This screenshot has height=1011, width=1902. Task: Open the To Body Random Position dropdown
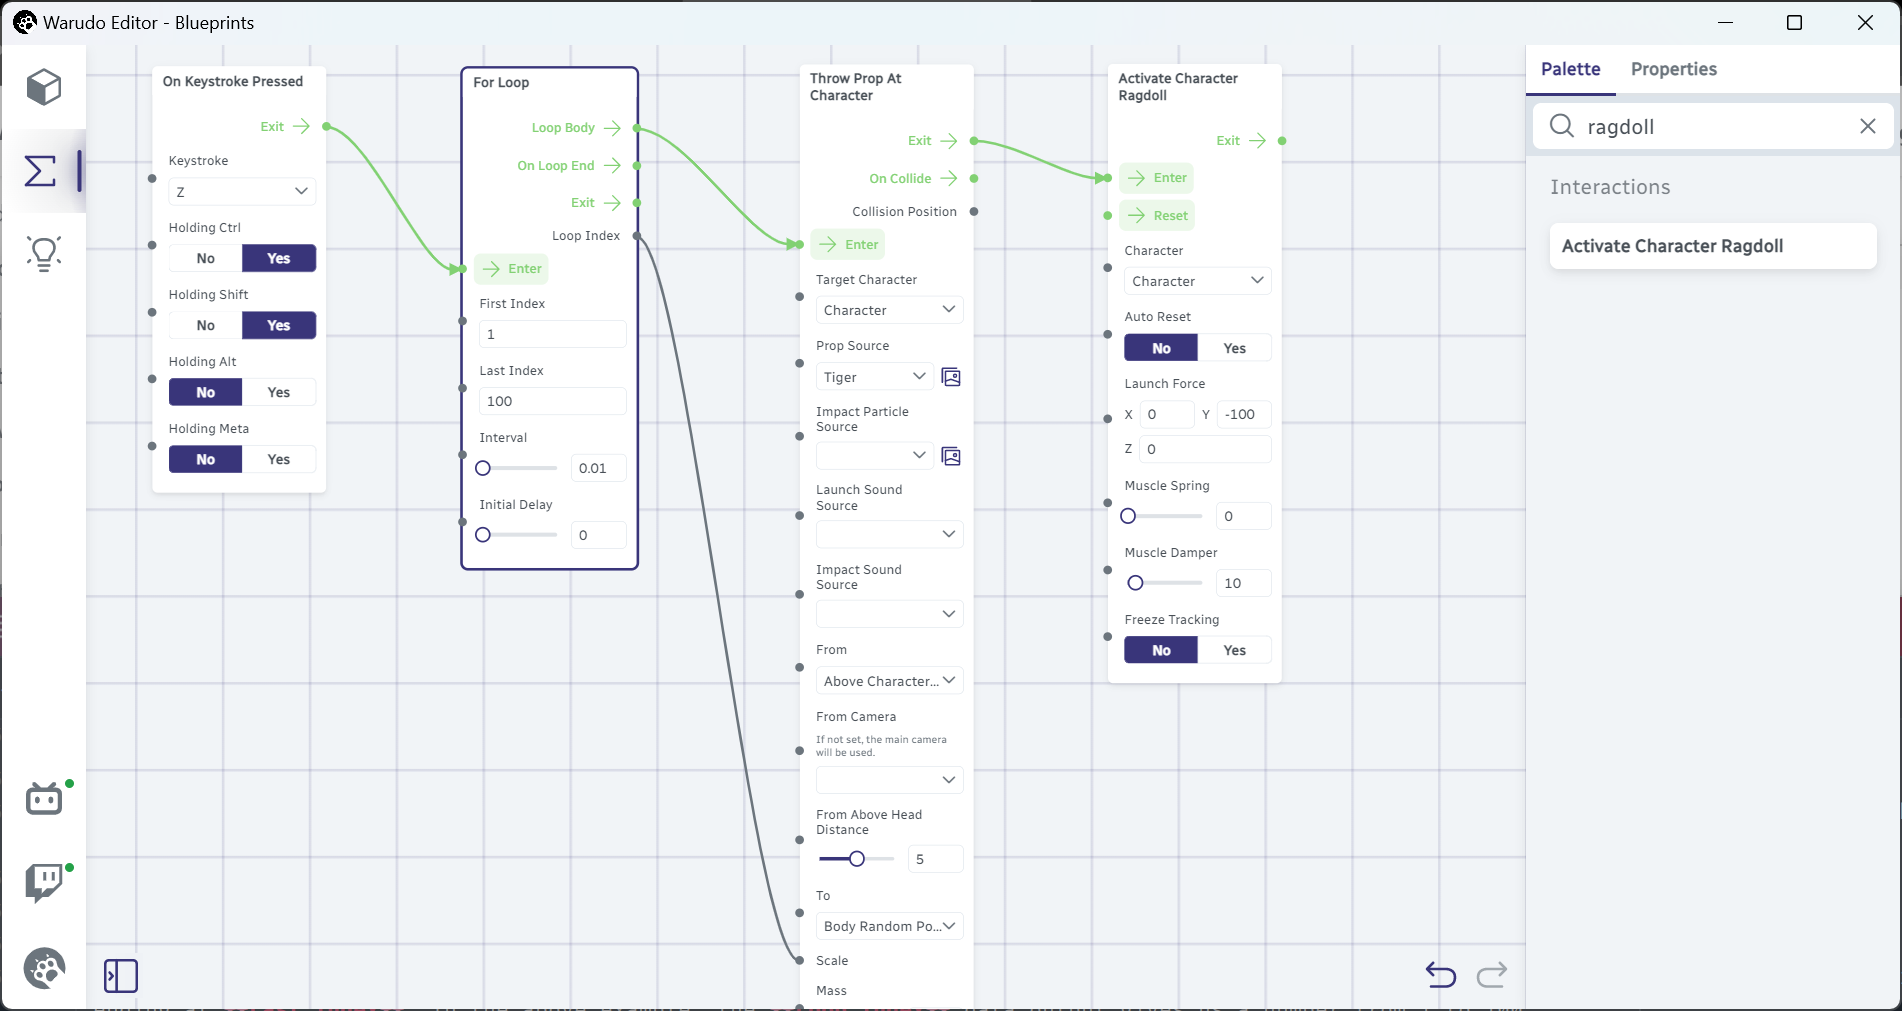tap(890, 926)
